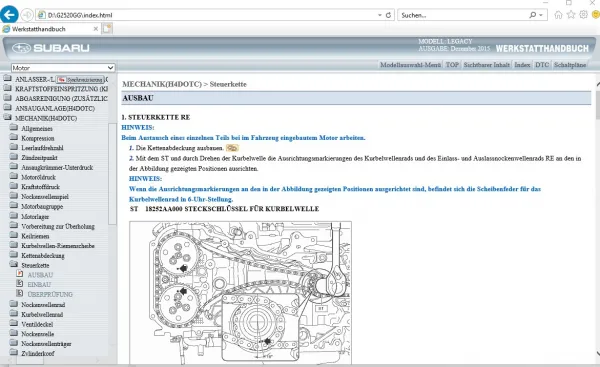Click the Steckerisierung tooltip label
This screenshot has width=600, height=367.
[80, 79]
